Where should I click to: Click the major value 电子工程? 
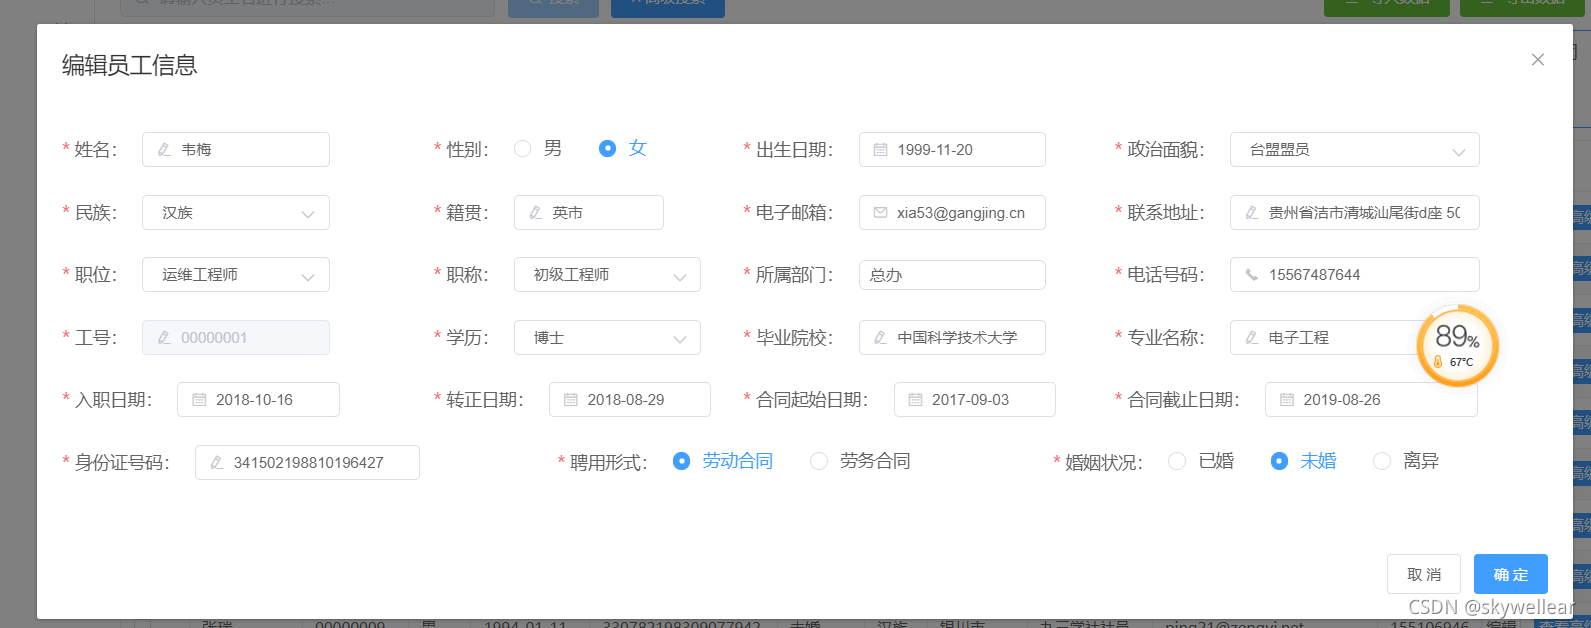coord(1298,338)
